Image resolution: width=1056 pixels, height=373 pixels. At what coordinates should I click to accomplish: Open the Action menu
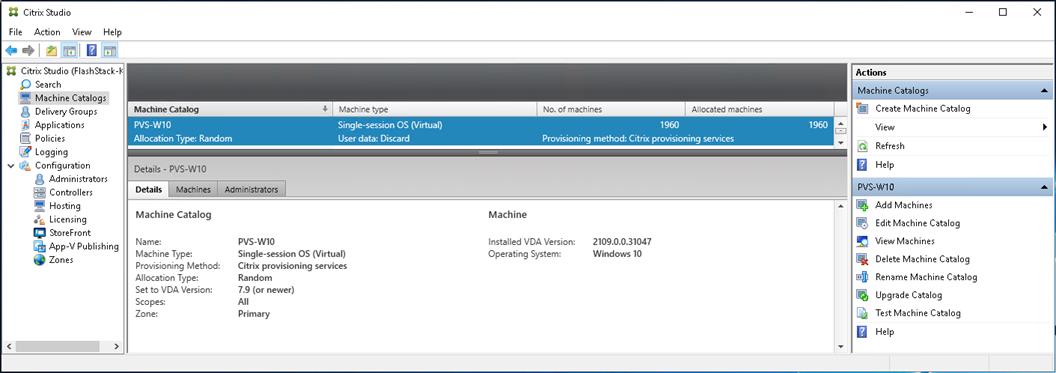pyautogui.click(x=47, y=32)
